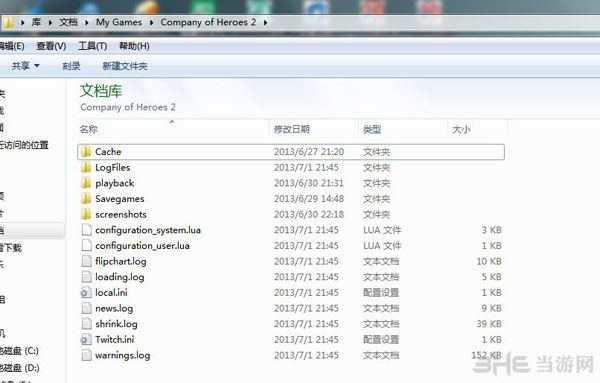Click the 152 KB size of warnings.log
This screenshot has width=600, height=383.
pos(486,355)
